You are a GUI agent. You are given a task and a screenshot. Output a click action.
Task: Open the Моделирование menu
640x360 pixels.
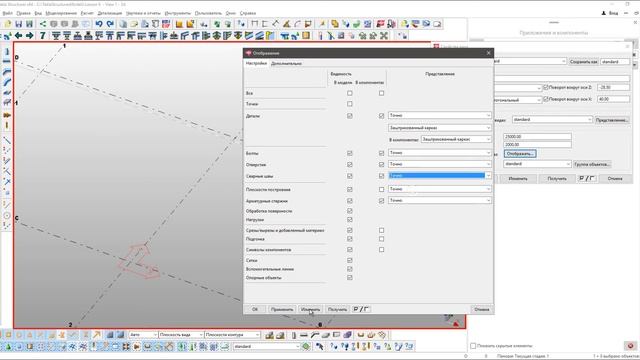[x=61, y=13]
